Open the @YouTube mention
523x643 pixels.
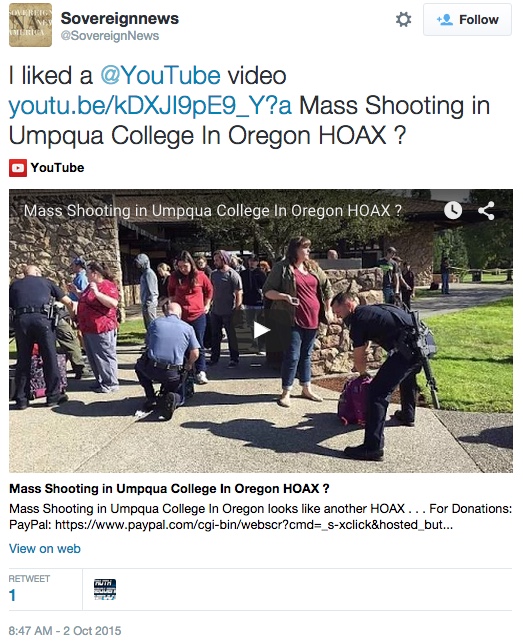coord(160,75)
